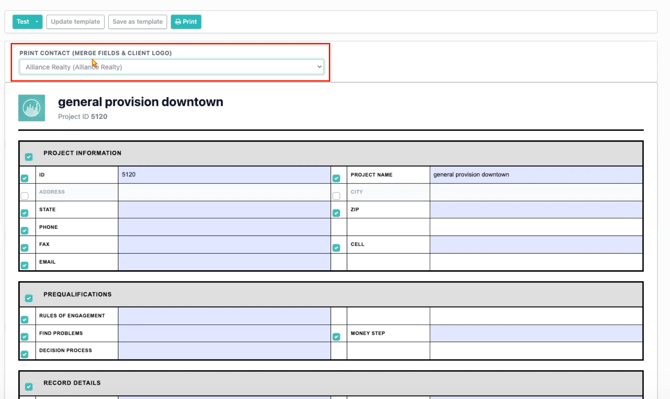670x399 pixels.
Task: Click the 'RECORD DETAILS' section header text
Action: 72,383
